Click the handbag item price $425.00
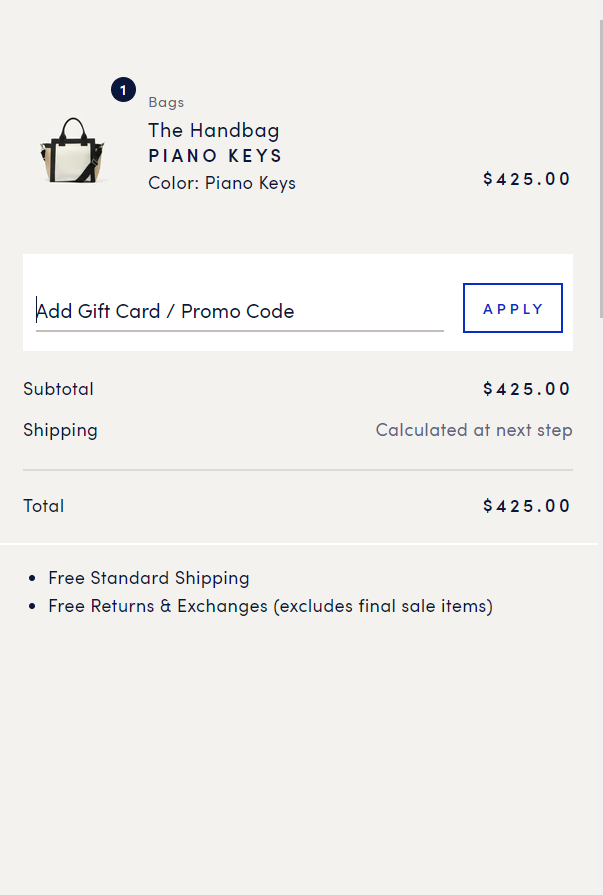Viewport: 603px width, 895px height. (x=527, y=179)
